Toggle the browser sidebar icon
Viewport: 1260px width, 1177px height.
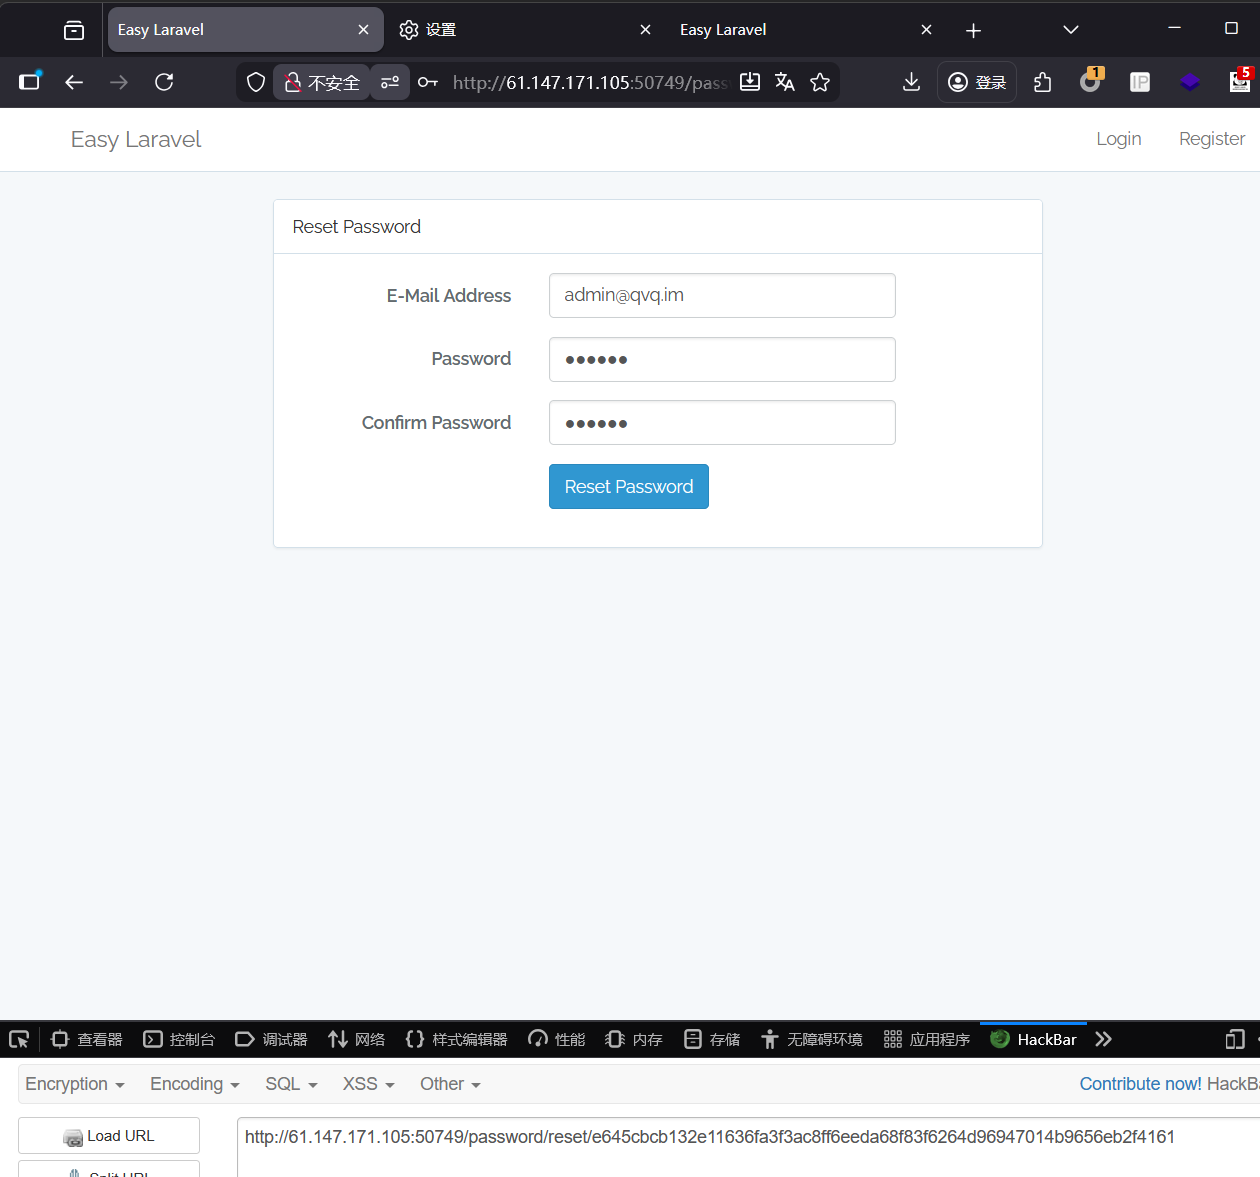point(30,81)
